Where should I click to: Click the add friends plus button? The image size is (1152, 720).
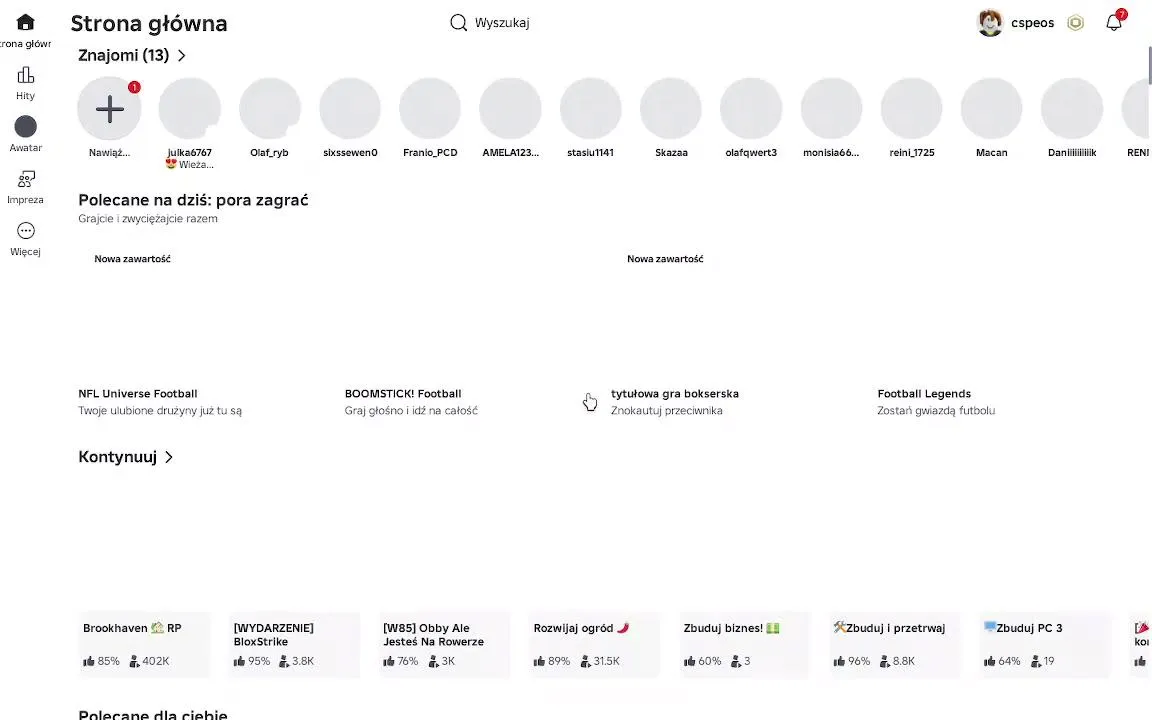point(109,109)
